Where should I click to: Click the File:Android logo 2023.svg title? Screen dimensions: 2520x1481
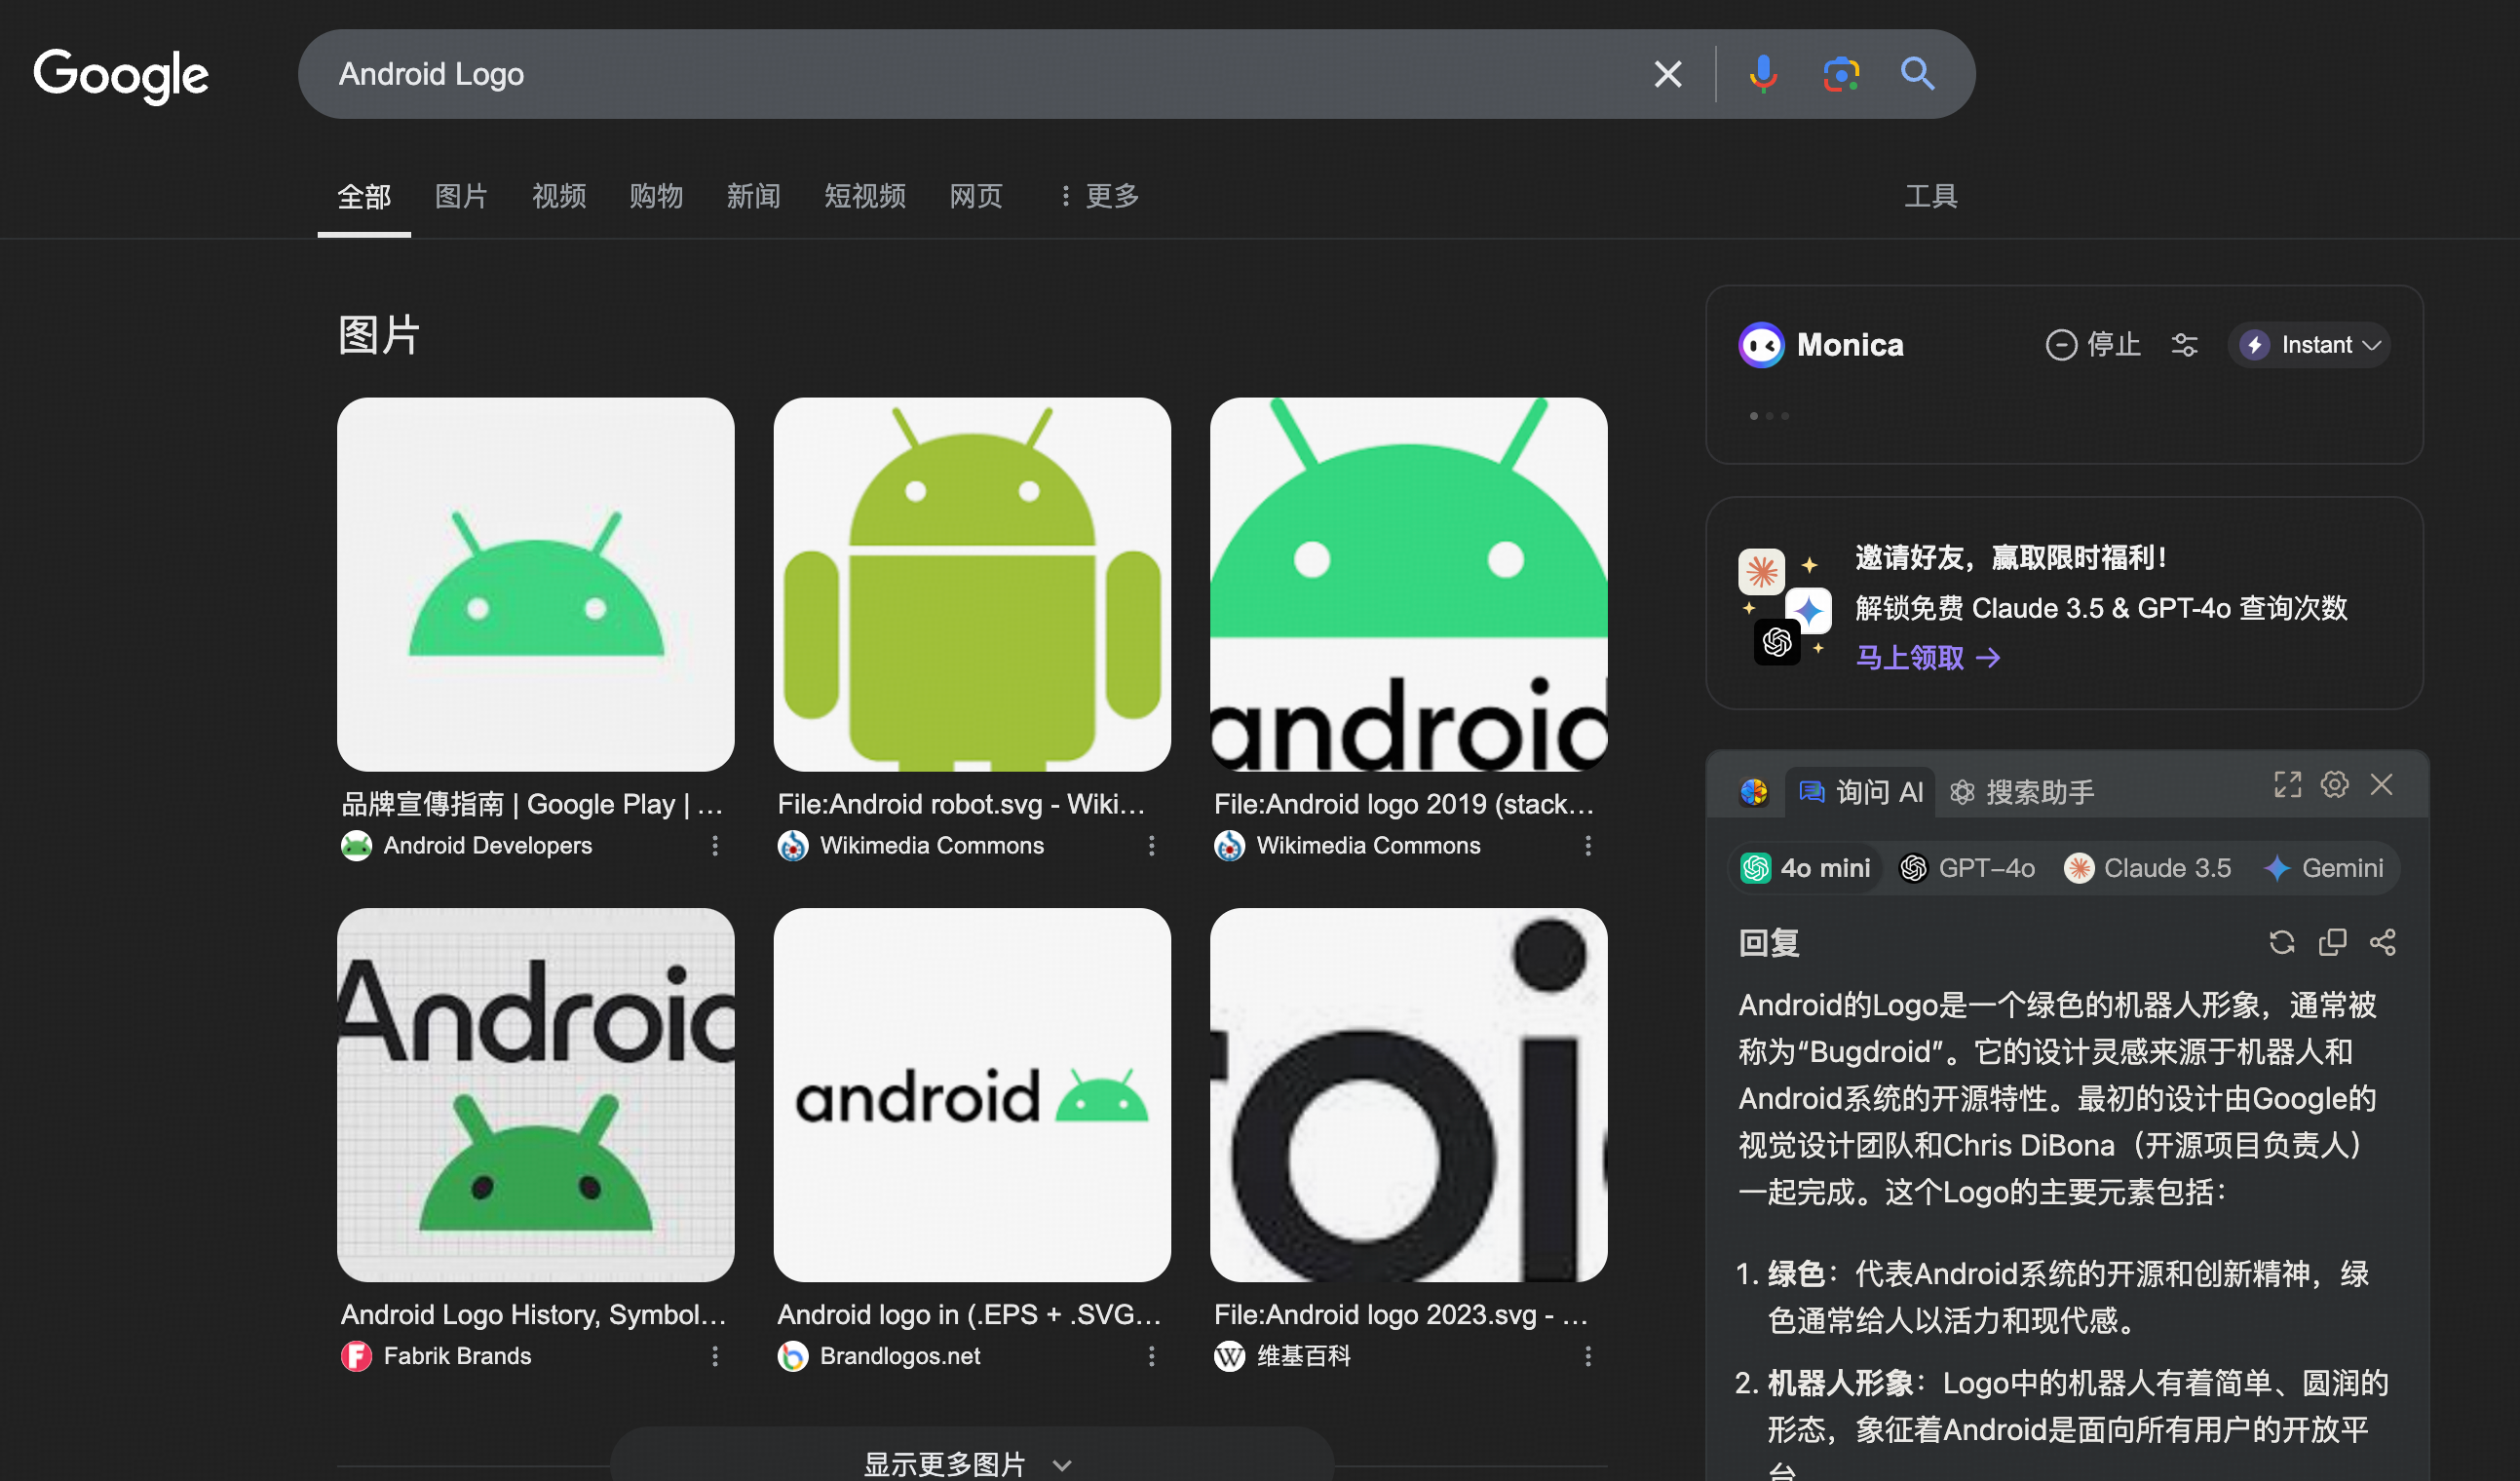click(x=1401, y=1314)
